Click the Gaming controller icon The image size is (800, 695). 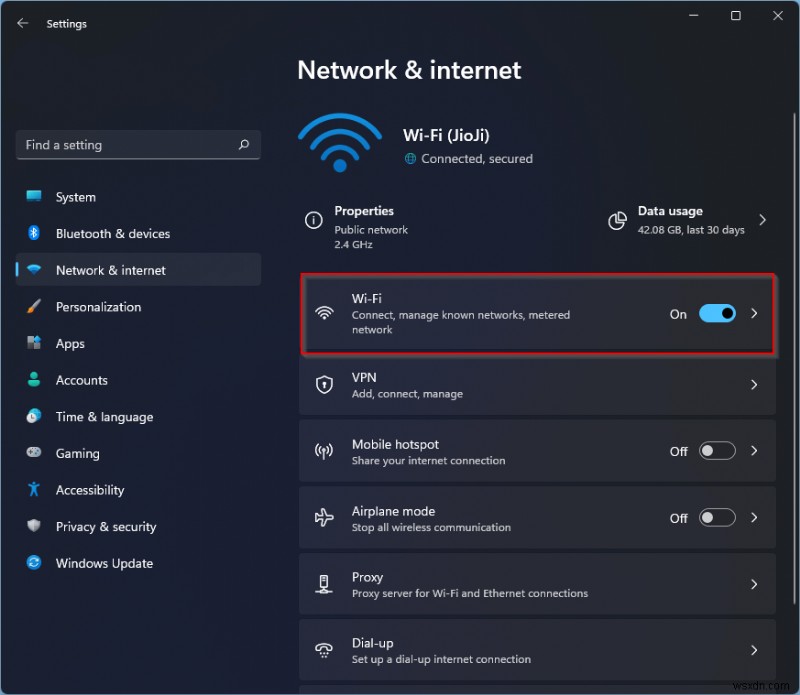(34, 453)
